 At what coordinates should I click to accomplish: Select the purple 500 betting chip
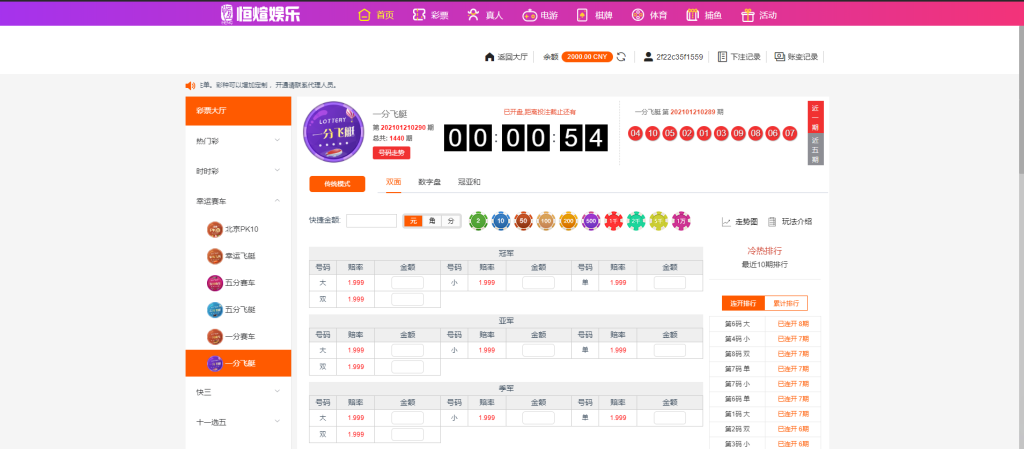click(x=591, y=220)
